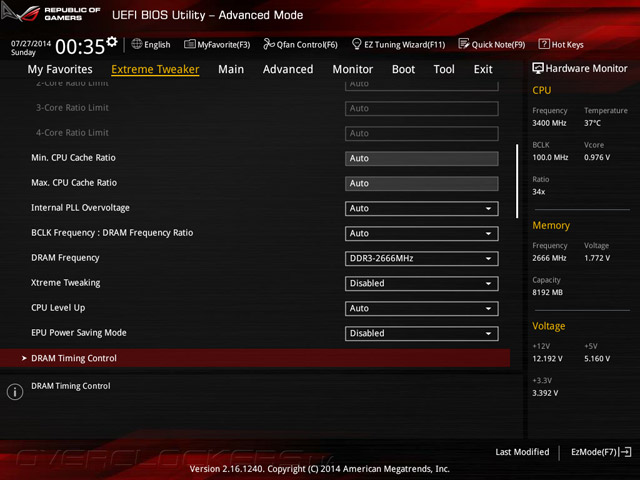Switch to the Monitor tab
640x480 pixels.
pos(353,69)
